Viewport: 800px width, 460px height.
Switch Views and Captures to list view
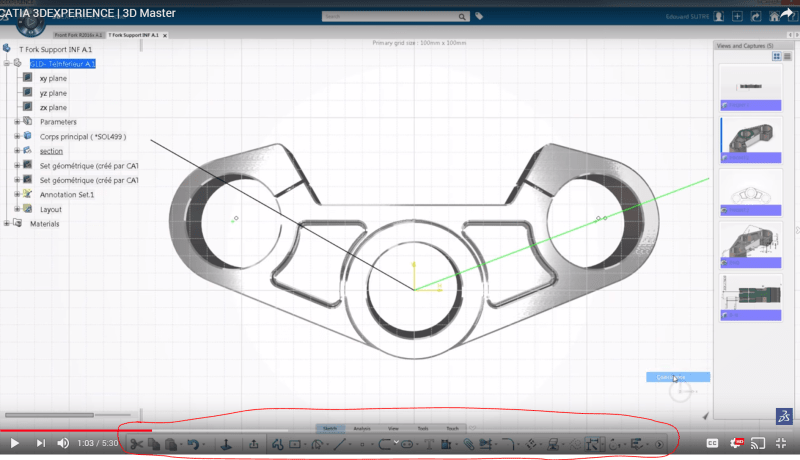[786, 57]
